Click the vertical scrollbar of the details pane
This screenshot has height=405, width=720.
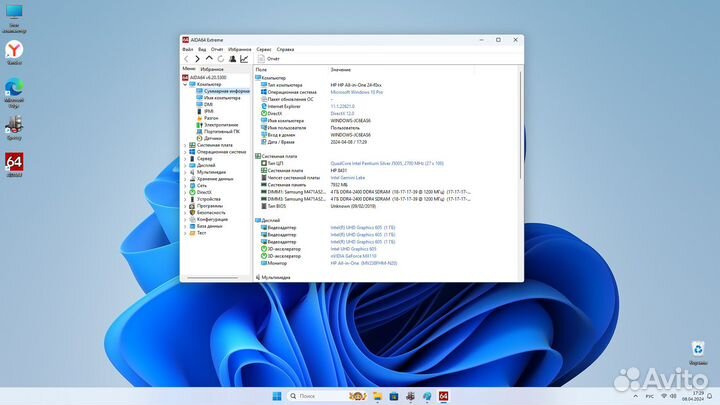point(521,124)
